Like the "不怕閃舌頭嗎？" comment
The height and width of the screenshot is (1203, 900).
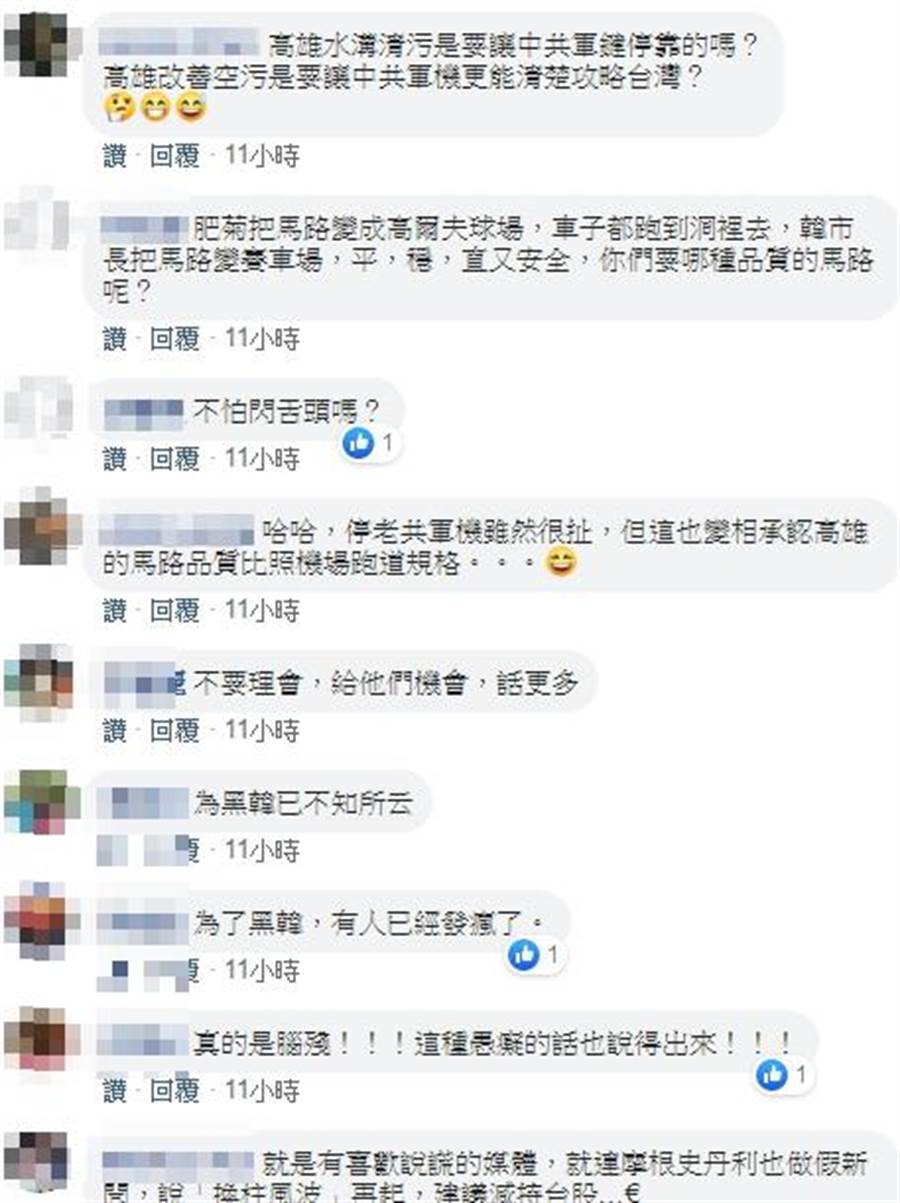coord(115,459)
